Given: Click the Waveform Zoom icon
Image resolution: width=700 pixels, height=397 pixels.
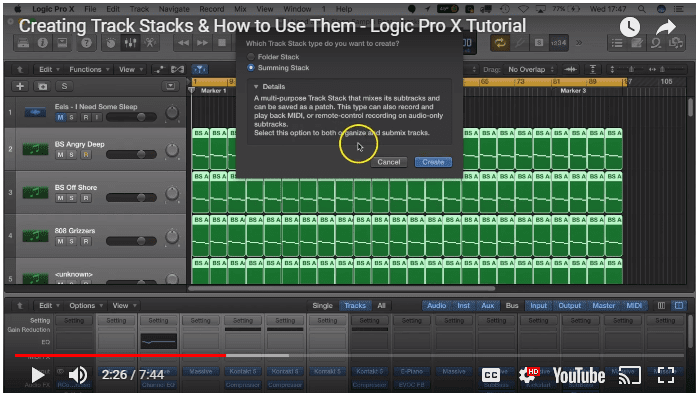Looking at the screenshot, I should (x=570, y=69).
